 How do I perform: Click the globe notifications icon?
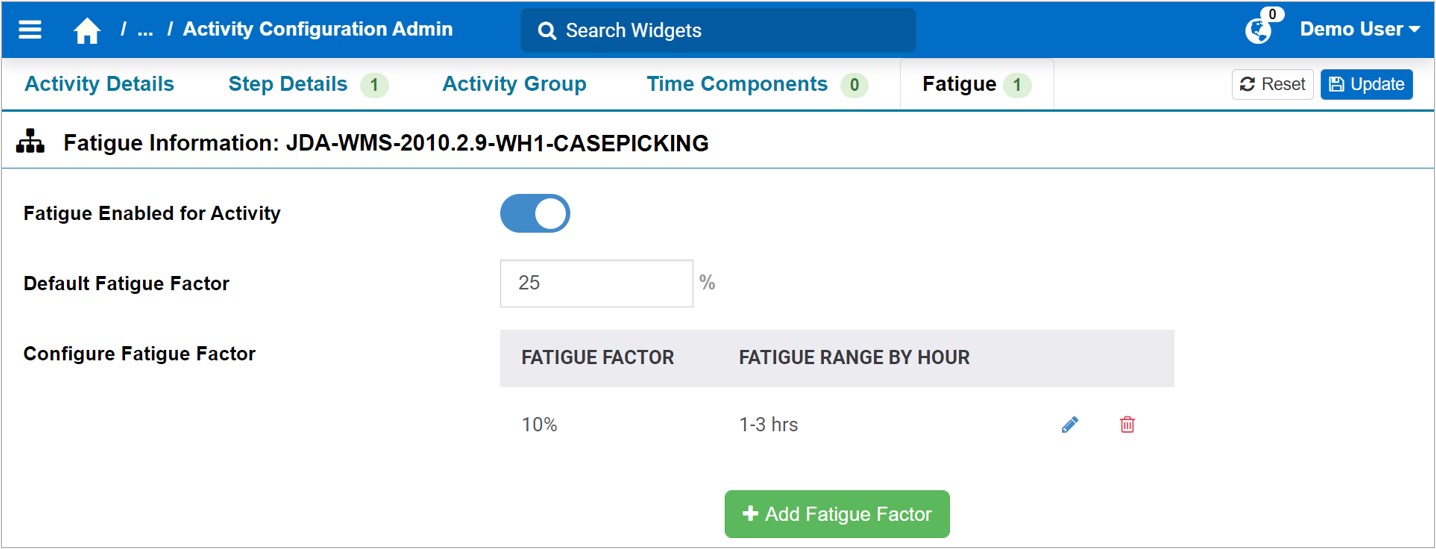point(1258,31)
